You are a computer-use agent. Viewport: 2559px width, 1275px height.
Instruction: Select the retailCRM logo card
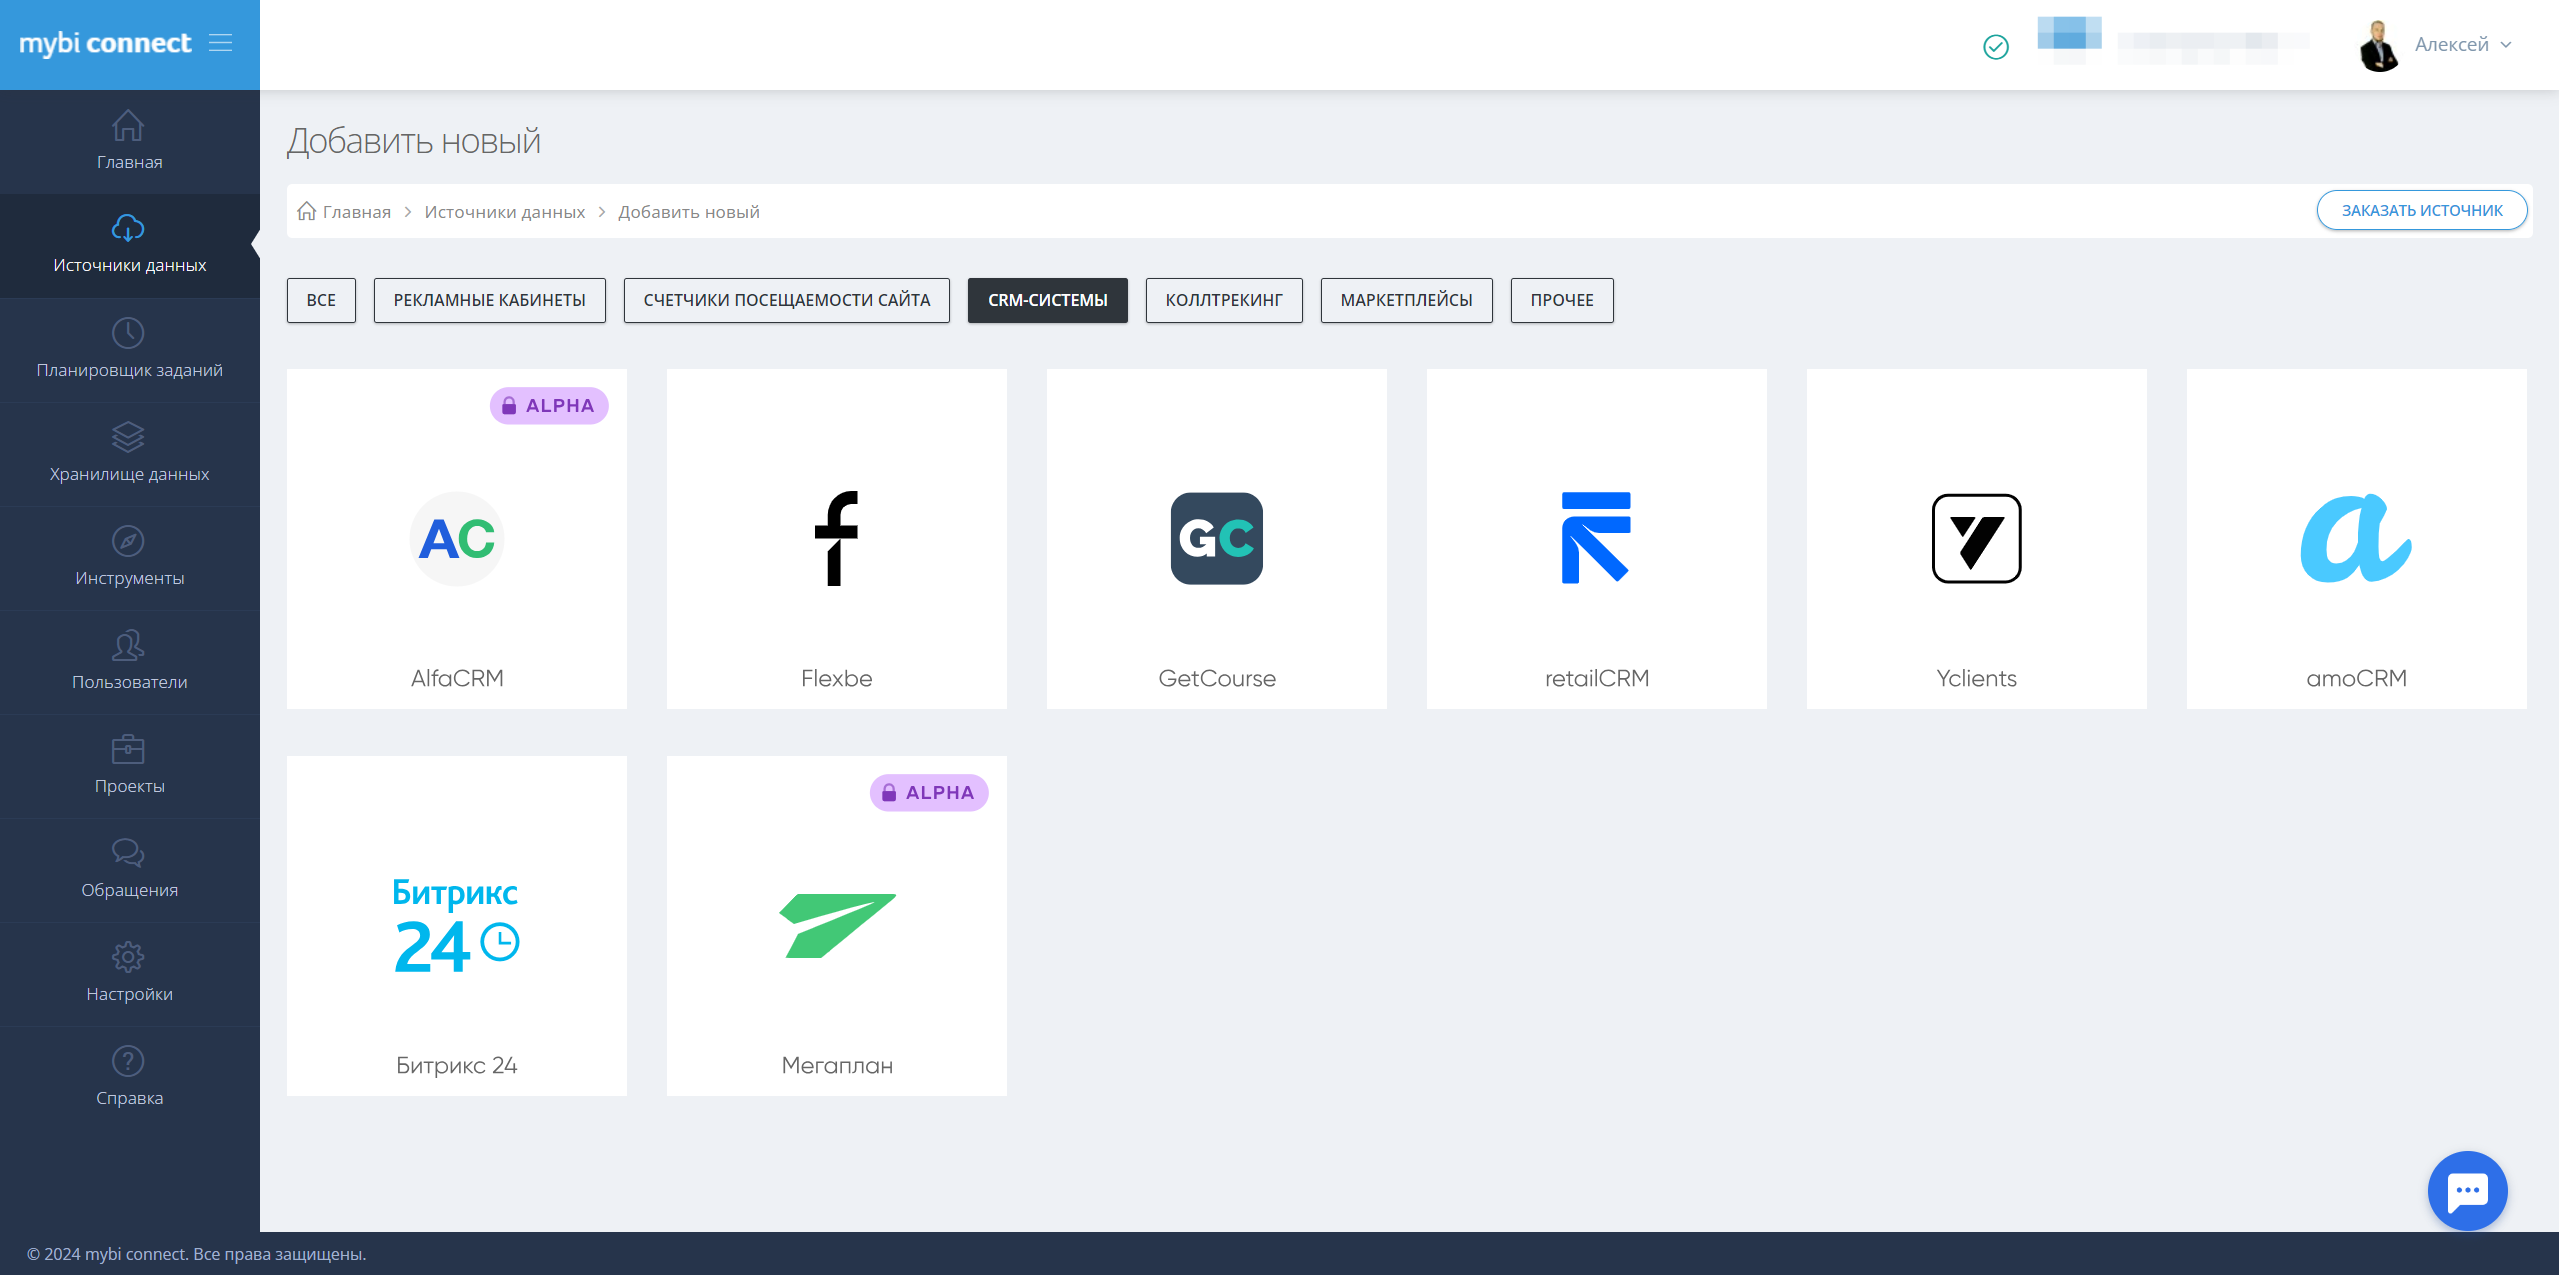coord(1595,539)
